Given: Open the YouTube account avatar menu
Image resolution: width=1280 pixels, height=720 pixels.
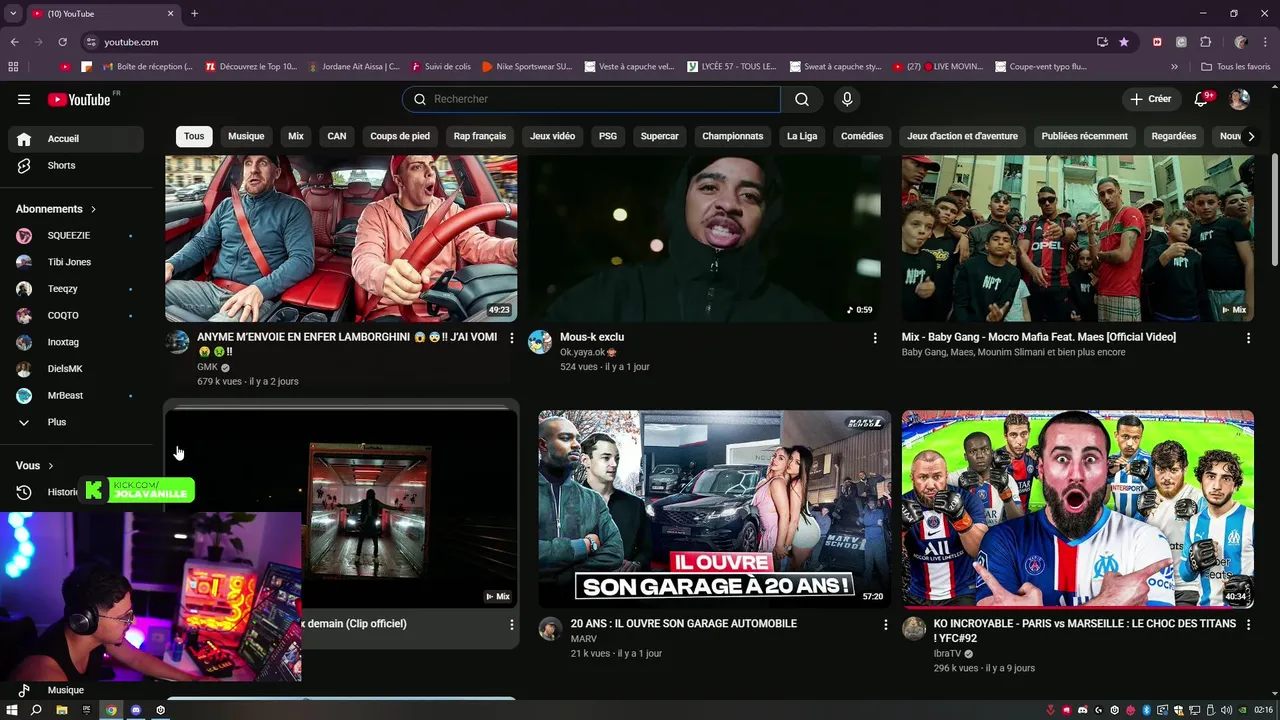Looking at the screenshot, I should [1239, 99].
